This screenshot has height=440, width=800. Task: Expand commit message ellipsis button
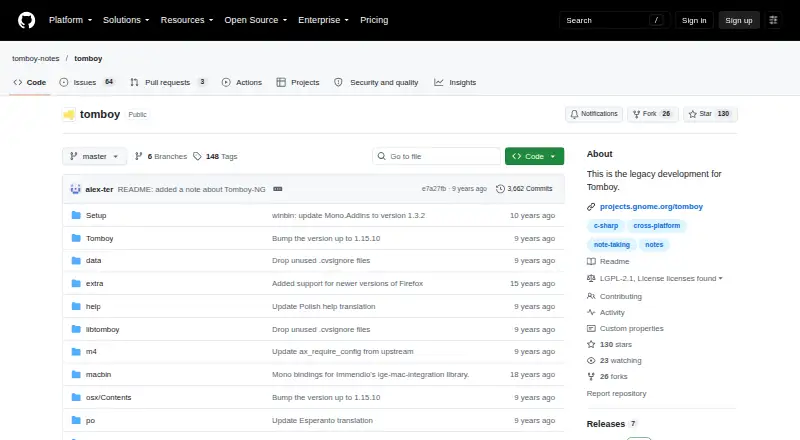tap(278, 189)
